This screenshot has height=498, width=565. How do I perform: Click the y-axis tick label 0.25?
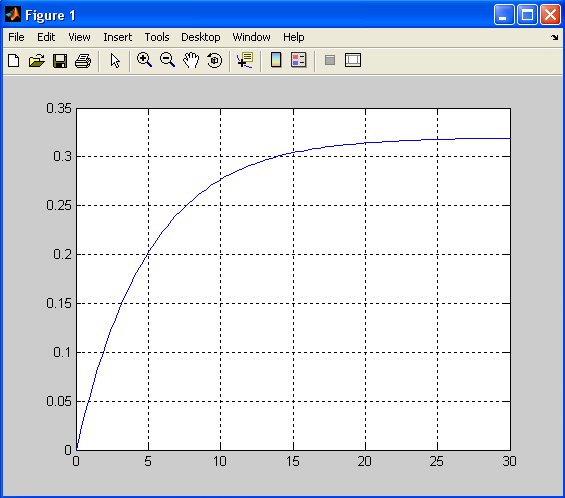pos(59,205)
